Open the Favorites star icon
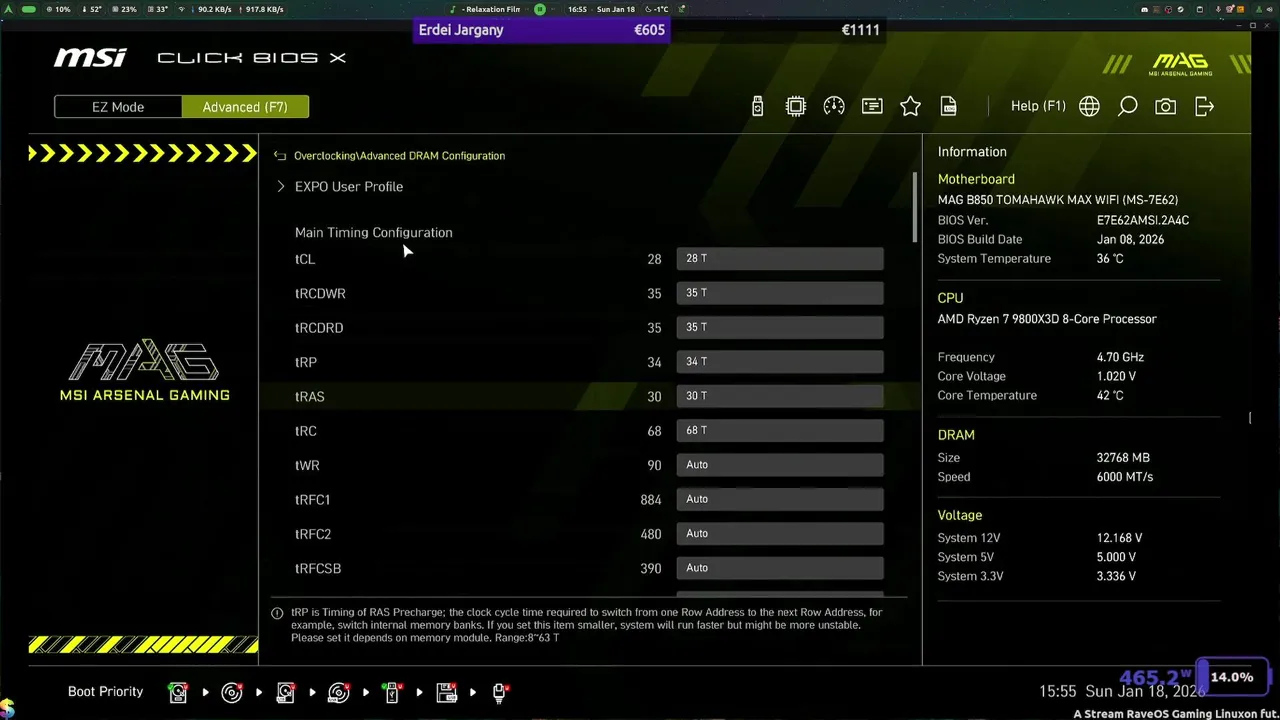The width and height of the screenshot is (1280, 720). tap(910, 106)
